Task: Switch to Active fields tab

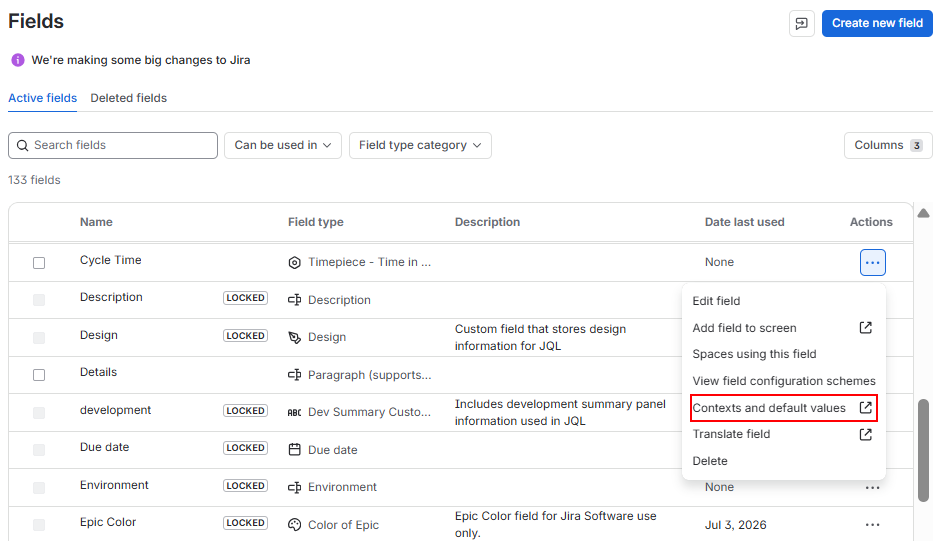Action: [42, 98]
